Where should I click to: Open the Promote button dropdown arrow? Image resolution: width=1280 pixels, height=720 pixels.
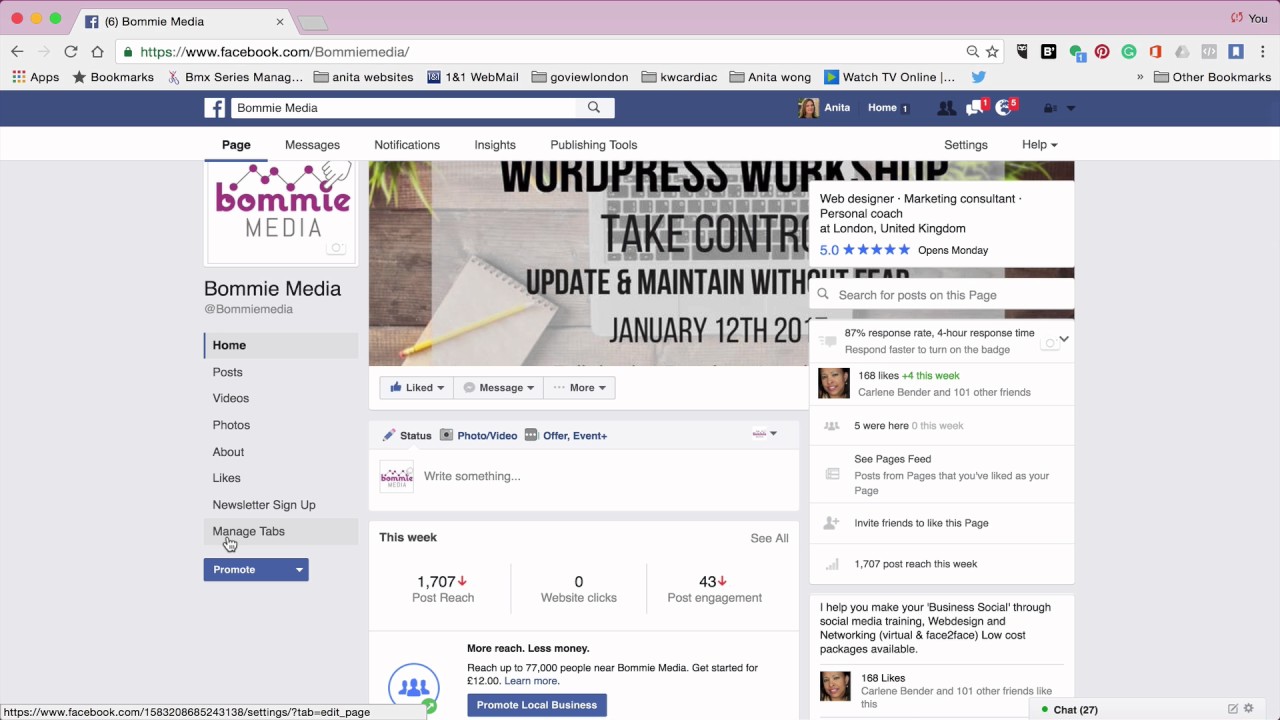click(x=299, y=569)
